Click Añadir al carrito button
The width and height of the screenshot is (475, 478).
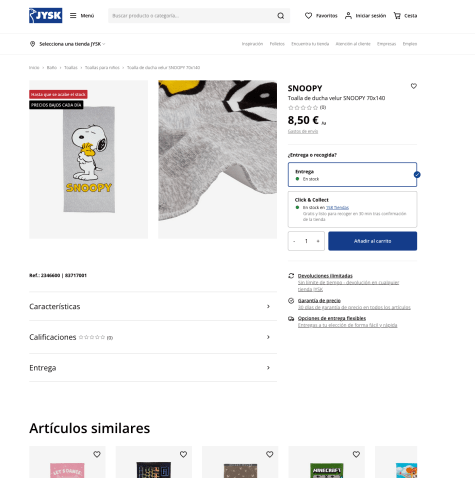coord(372,241)
